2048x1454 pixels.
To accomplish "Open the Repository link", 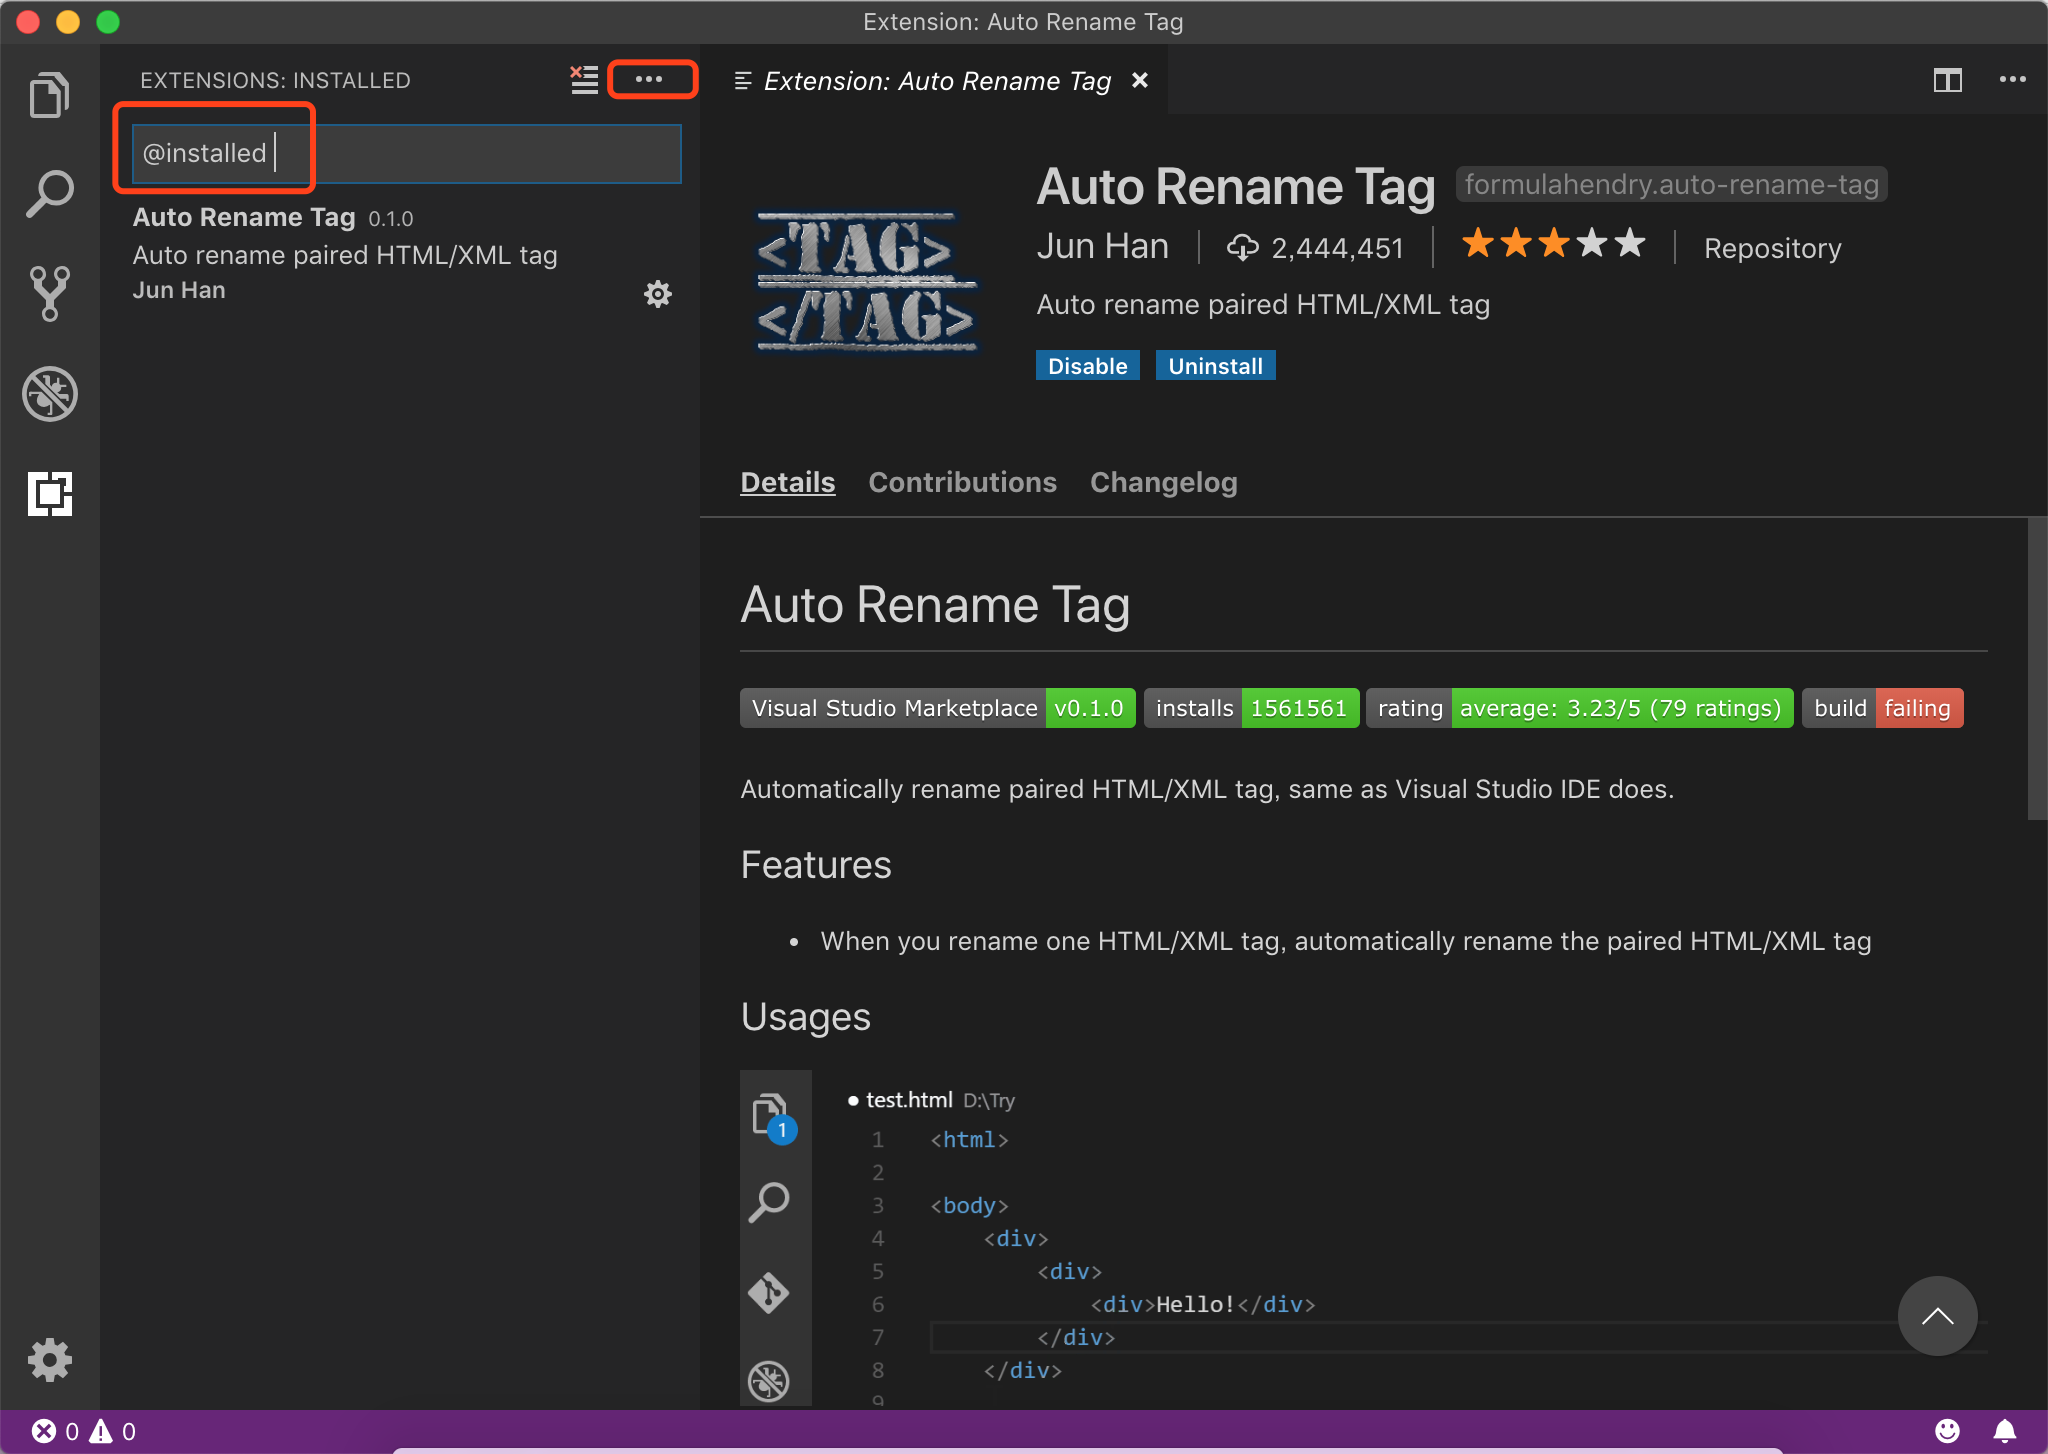I will [x=1772, y=248].
